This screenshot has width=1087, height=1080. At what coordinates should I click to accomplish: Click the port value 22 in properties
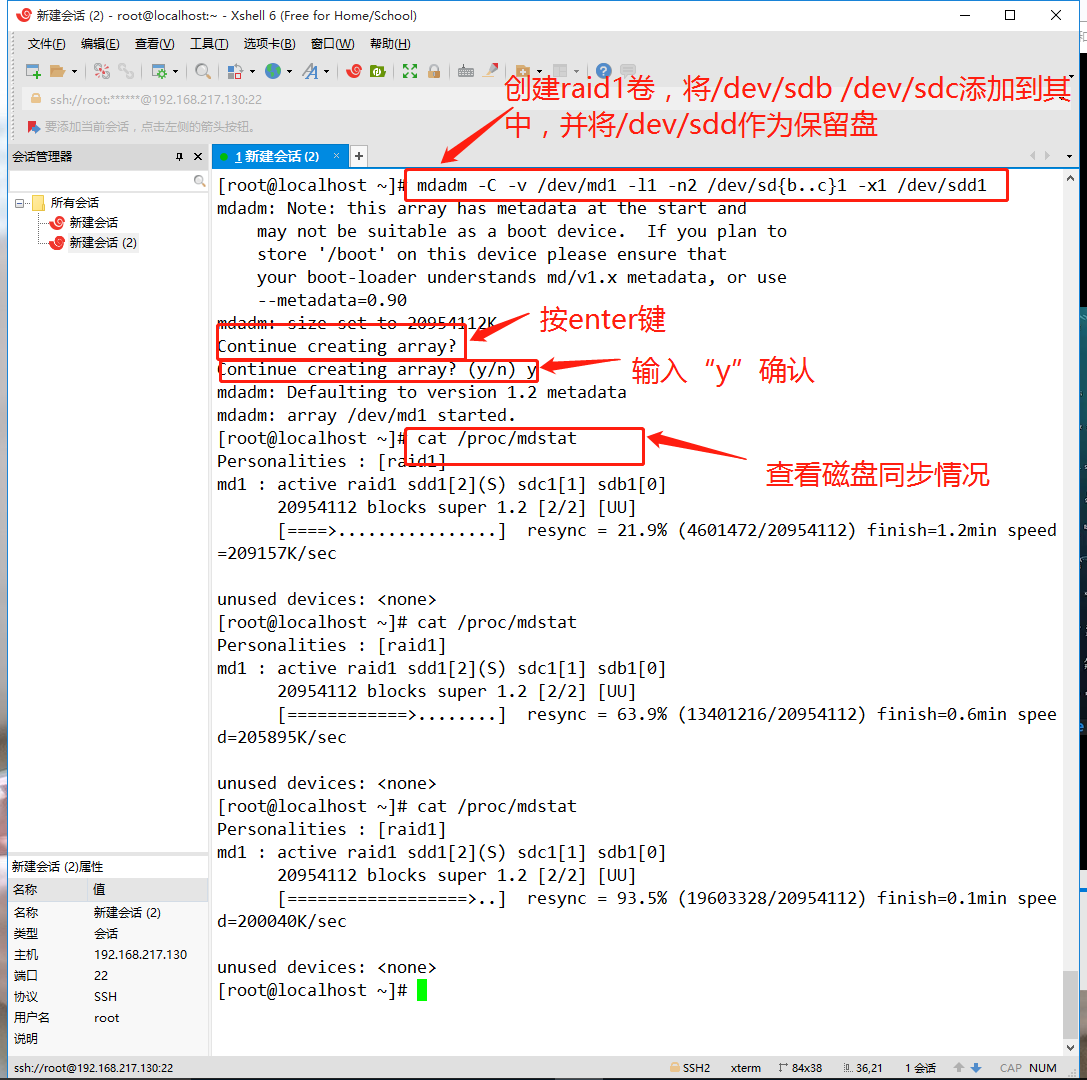[x=101, y=975]
